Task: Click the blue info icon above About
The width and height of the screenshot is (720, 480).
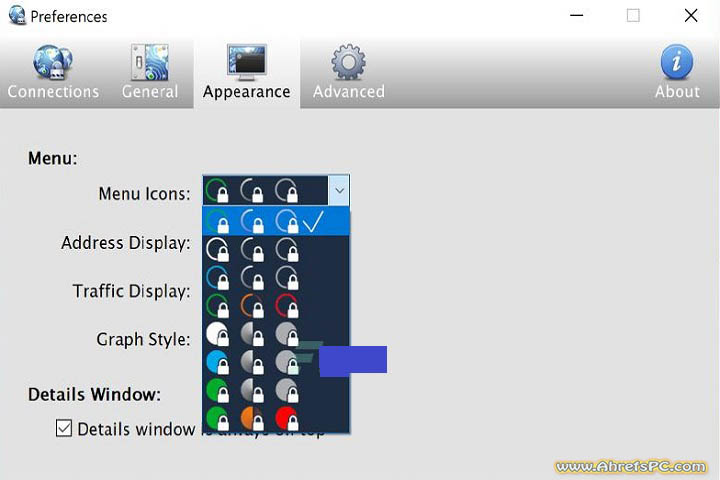Action: (x=677, y=62)
